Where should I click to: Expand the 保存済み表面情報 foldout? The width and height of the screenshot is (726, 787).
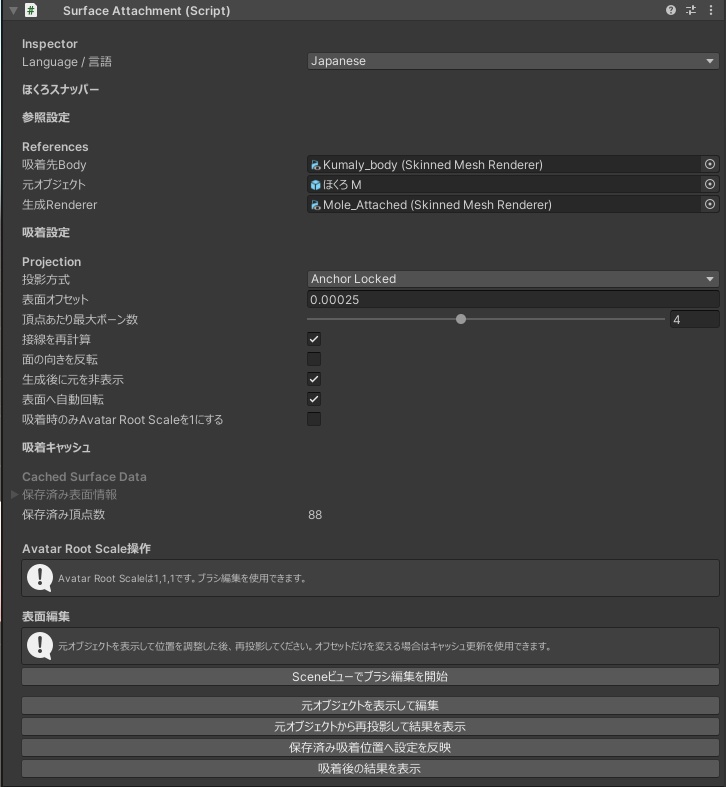[x=15, y=494]
